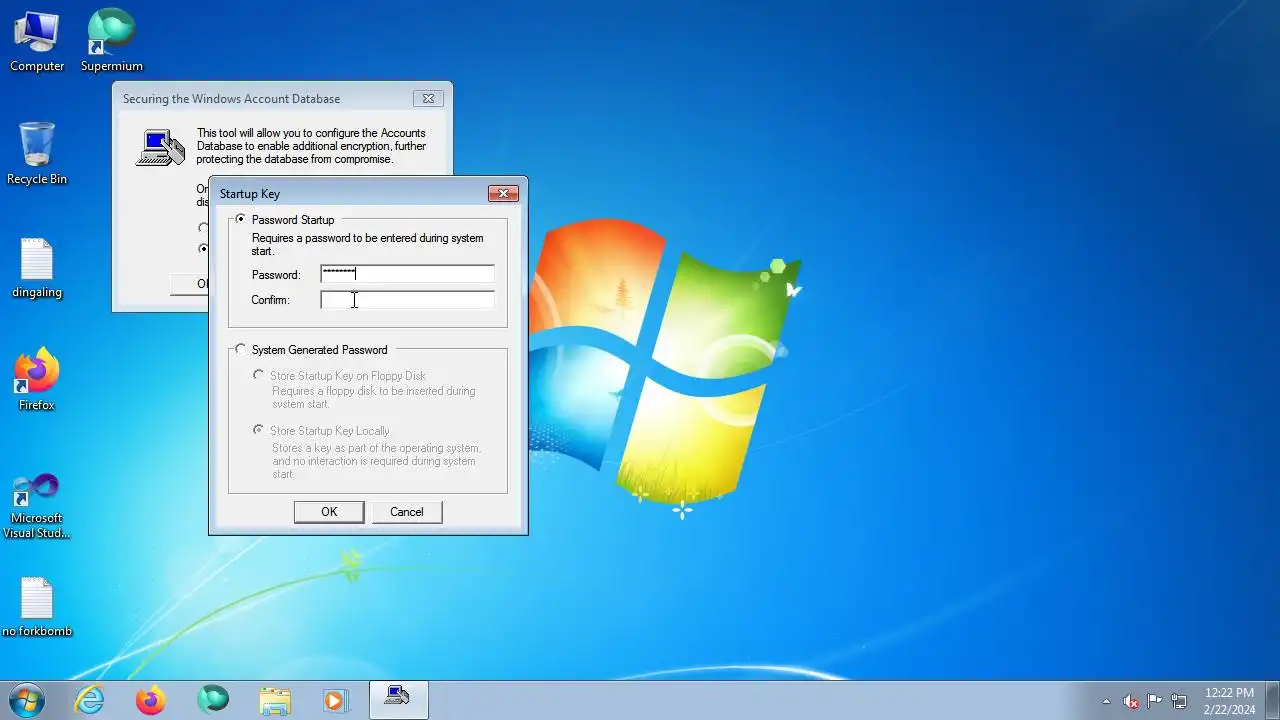The image size is (1280, 720).
Task: Open the Windows Start menu
Action: click(26, 700)
